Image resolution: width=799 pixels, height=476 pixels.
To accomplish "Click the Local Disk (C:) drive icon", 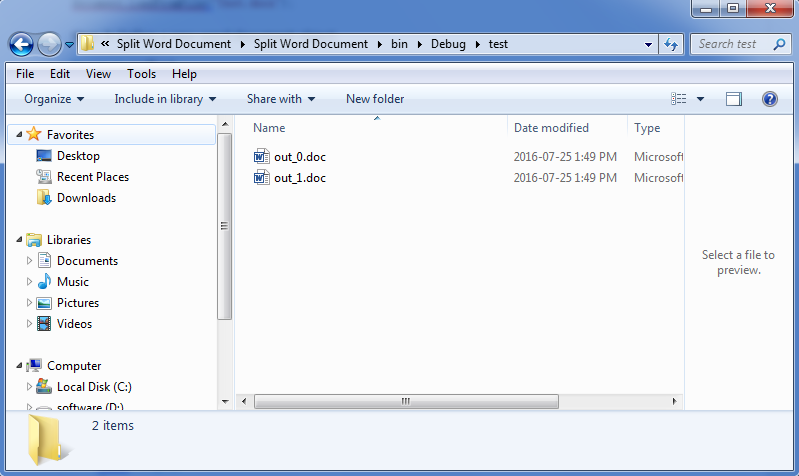I will coord(44,386).
